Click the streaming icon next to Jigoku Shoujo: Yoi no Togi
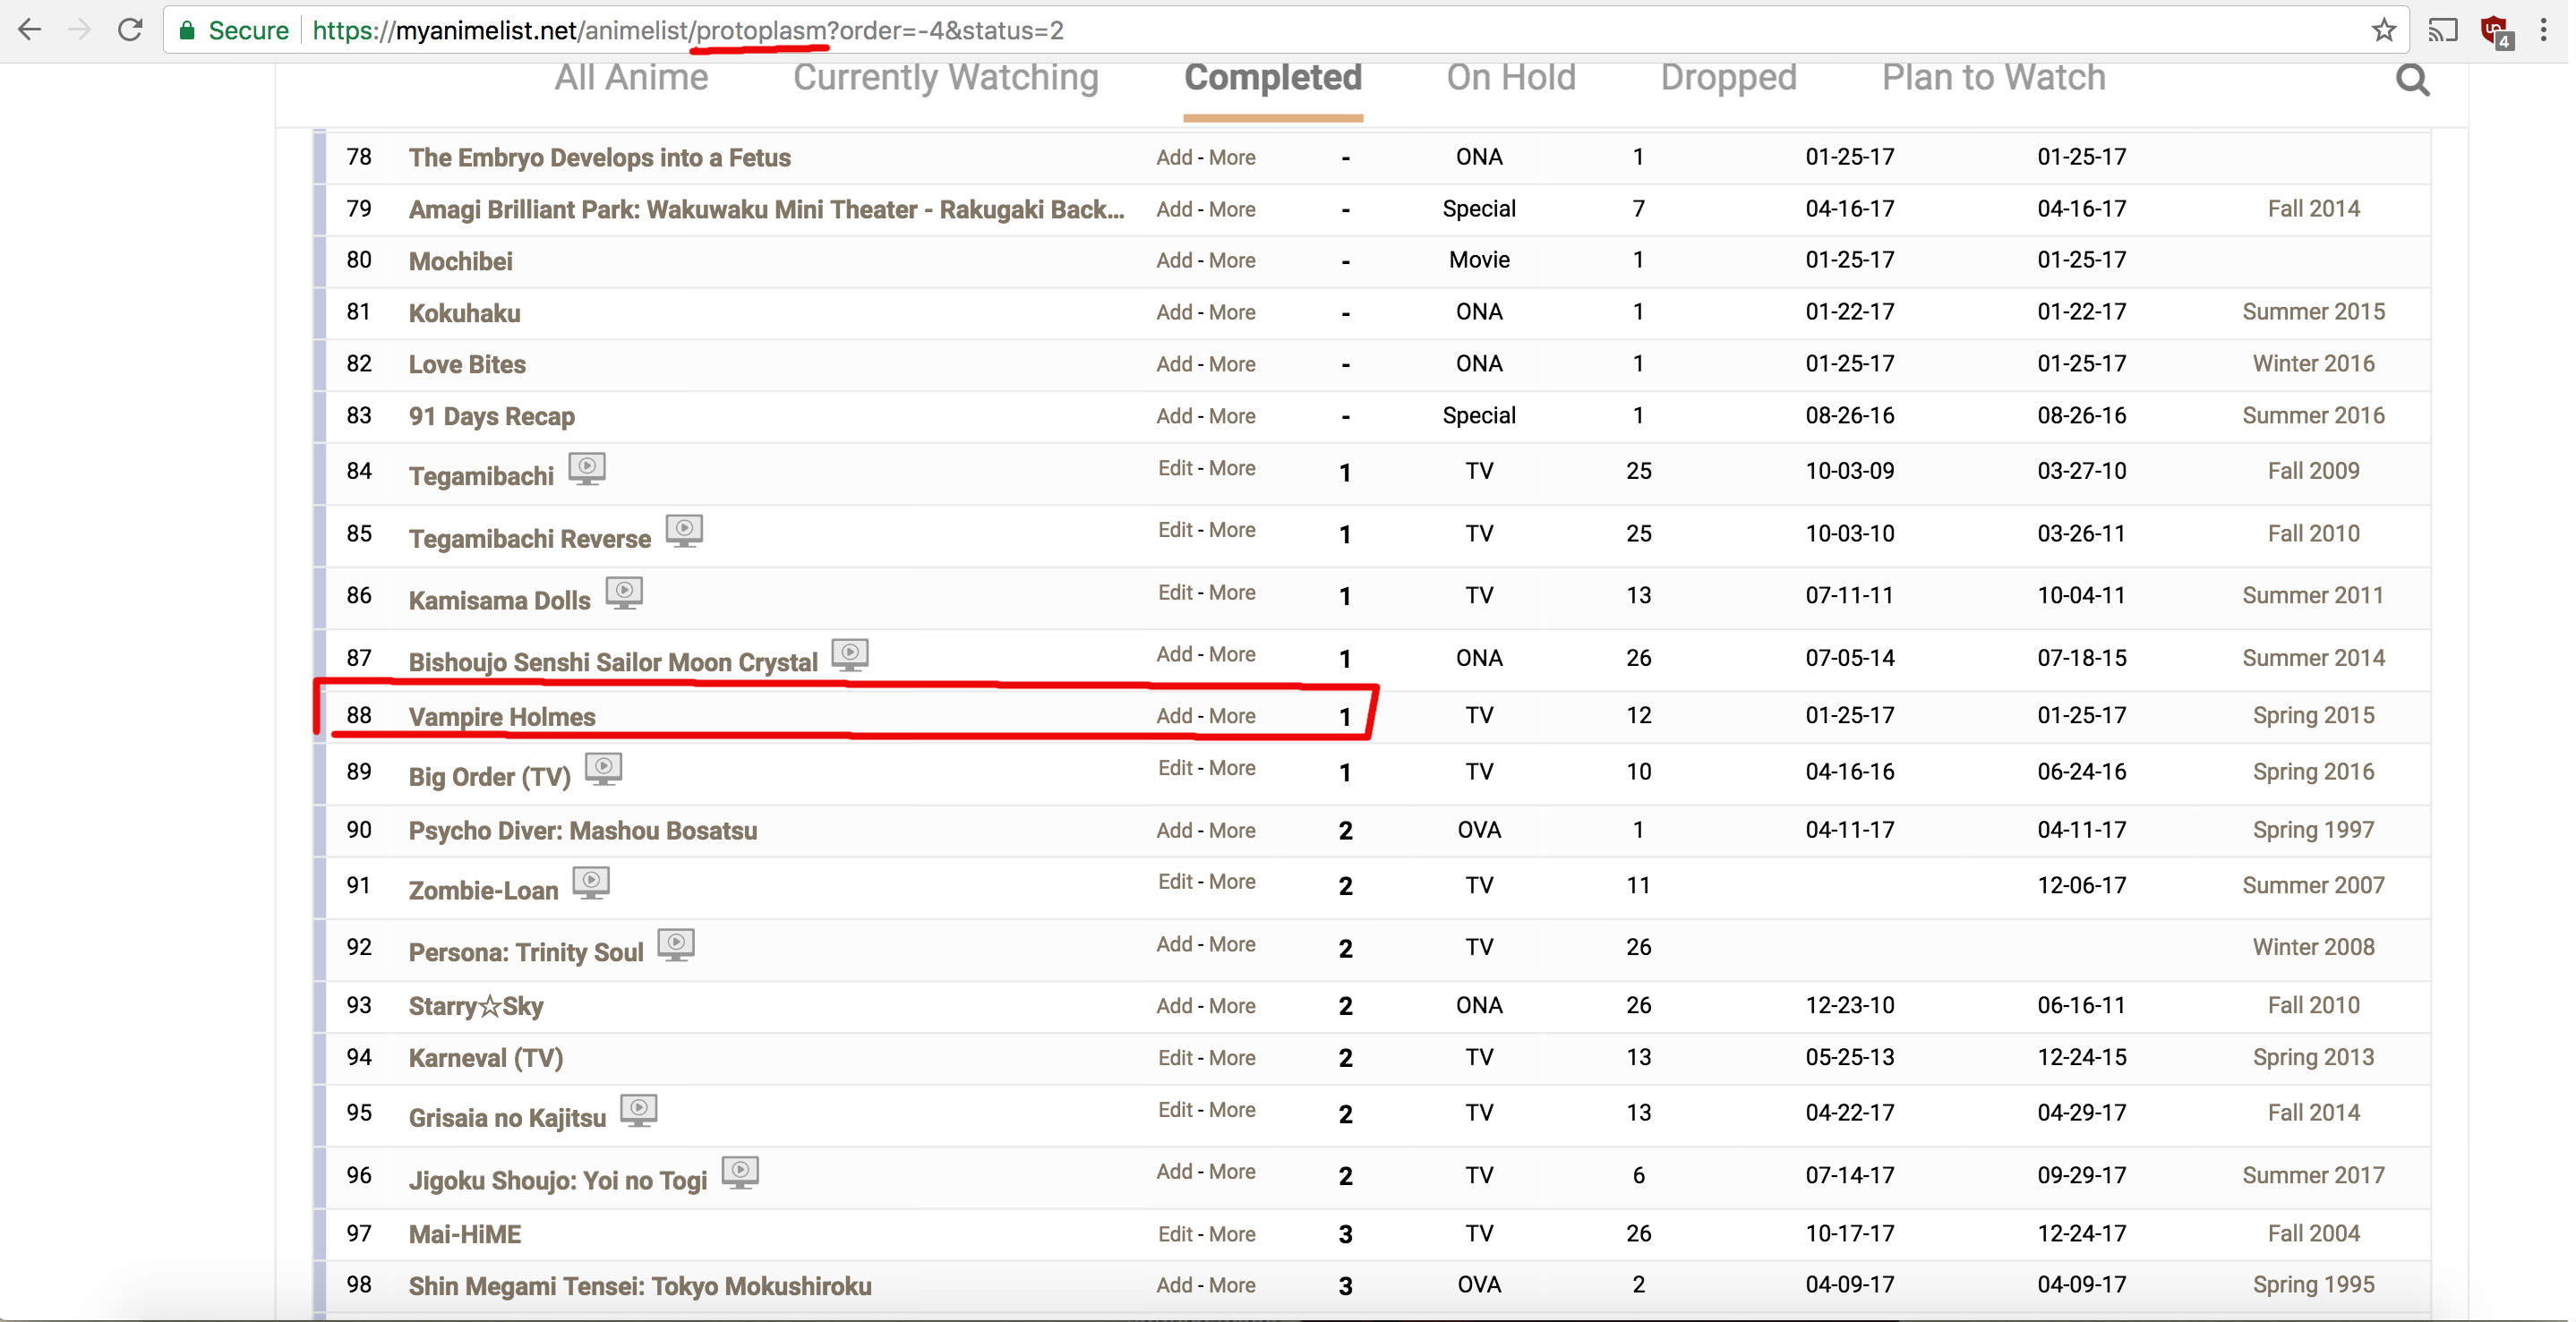The height and width of the screenshot is (1322, 2576). [x=740, y=1172]
